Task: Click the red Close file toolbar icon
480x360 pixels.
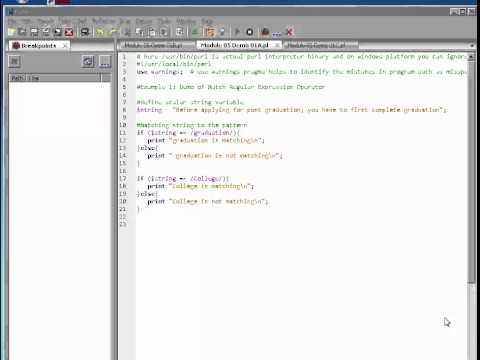Action: (x=69, y=32)
